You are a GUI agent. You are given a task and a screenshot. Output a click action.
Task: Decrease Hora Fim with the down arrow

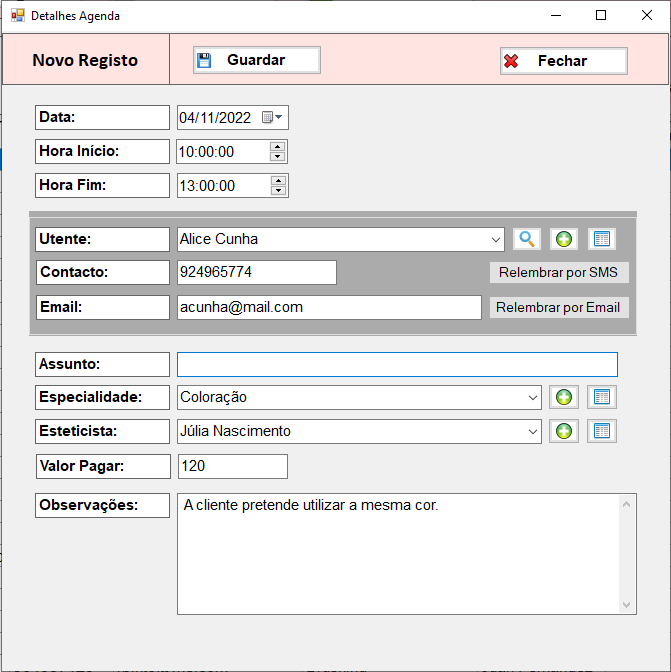tap(278, 191)
